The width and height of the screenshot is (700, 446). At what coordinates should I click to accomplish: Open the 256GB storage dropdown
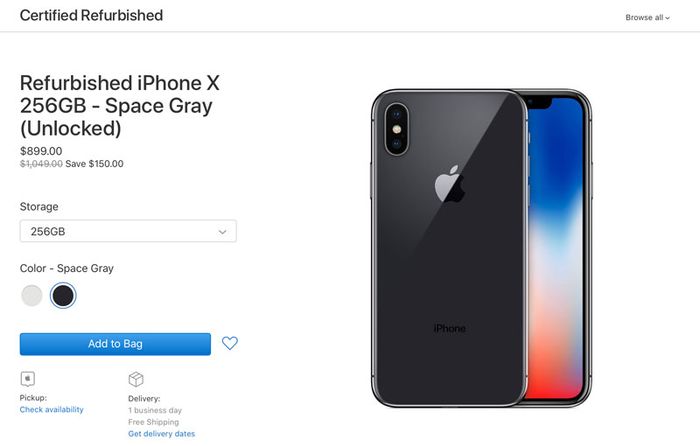pyautogui.click(x=128, y=231)
